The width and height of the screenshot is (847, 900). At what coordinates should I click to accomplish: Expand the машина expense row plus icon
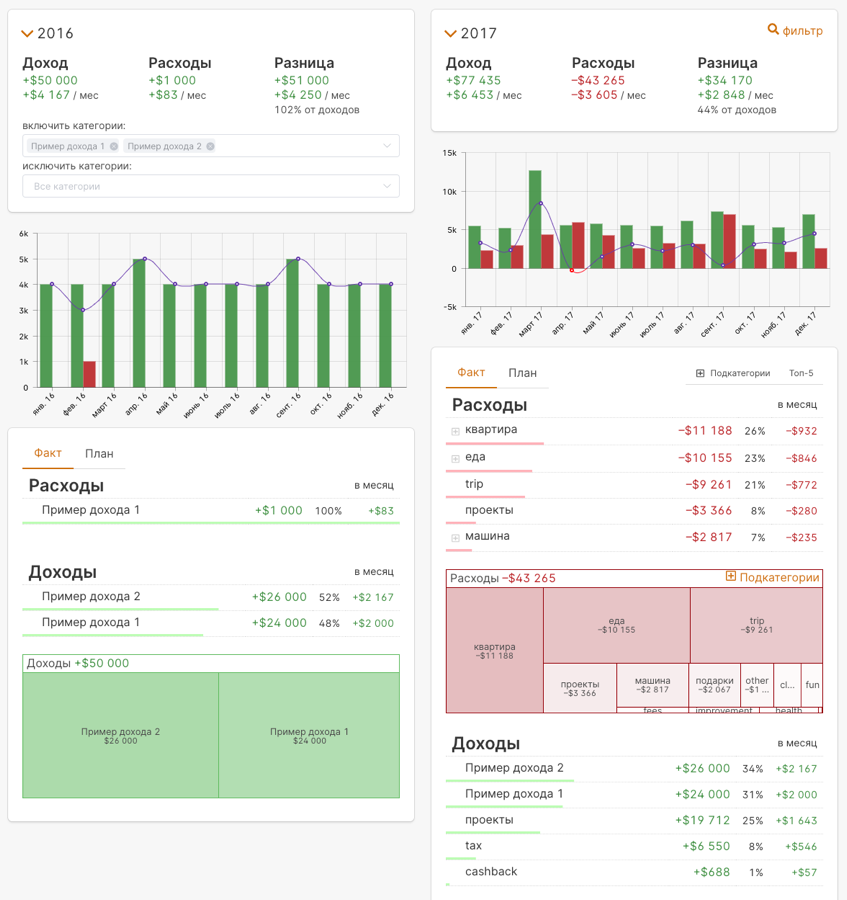pos(455,538)
